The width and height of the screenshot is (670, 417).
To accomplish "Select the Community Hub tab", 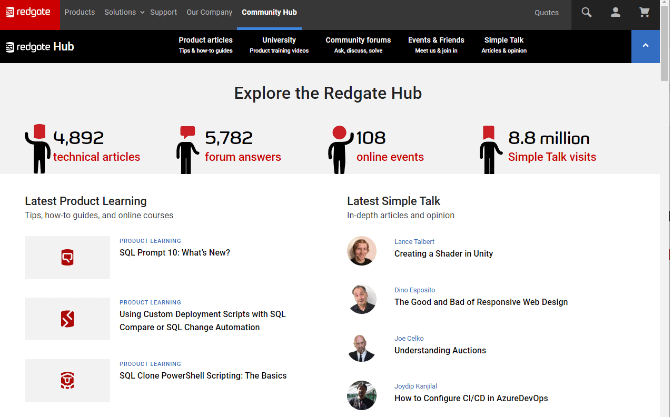I will point(269,12).
